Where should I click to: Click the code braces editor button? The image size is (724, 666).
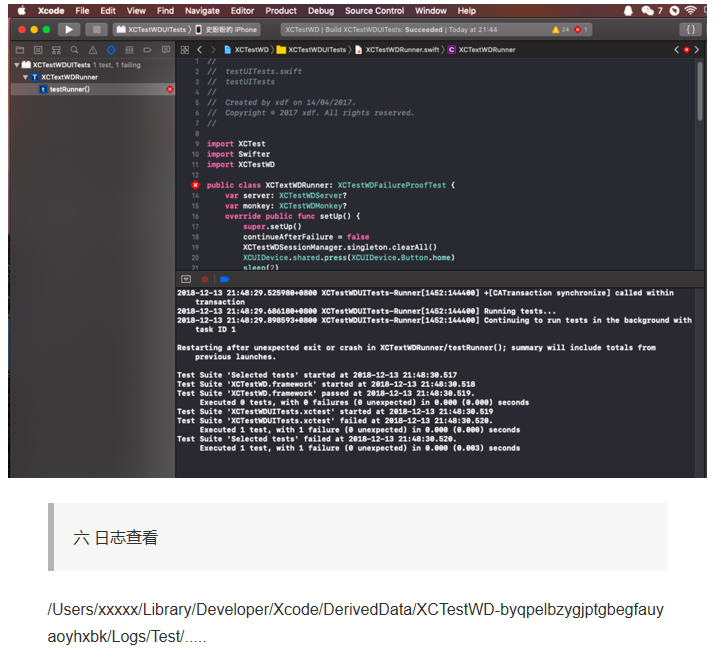(x=691, y=30)
